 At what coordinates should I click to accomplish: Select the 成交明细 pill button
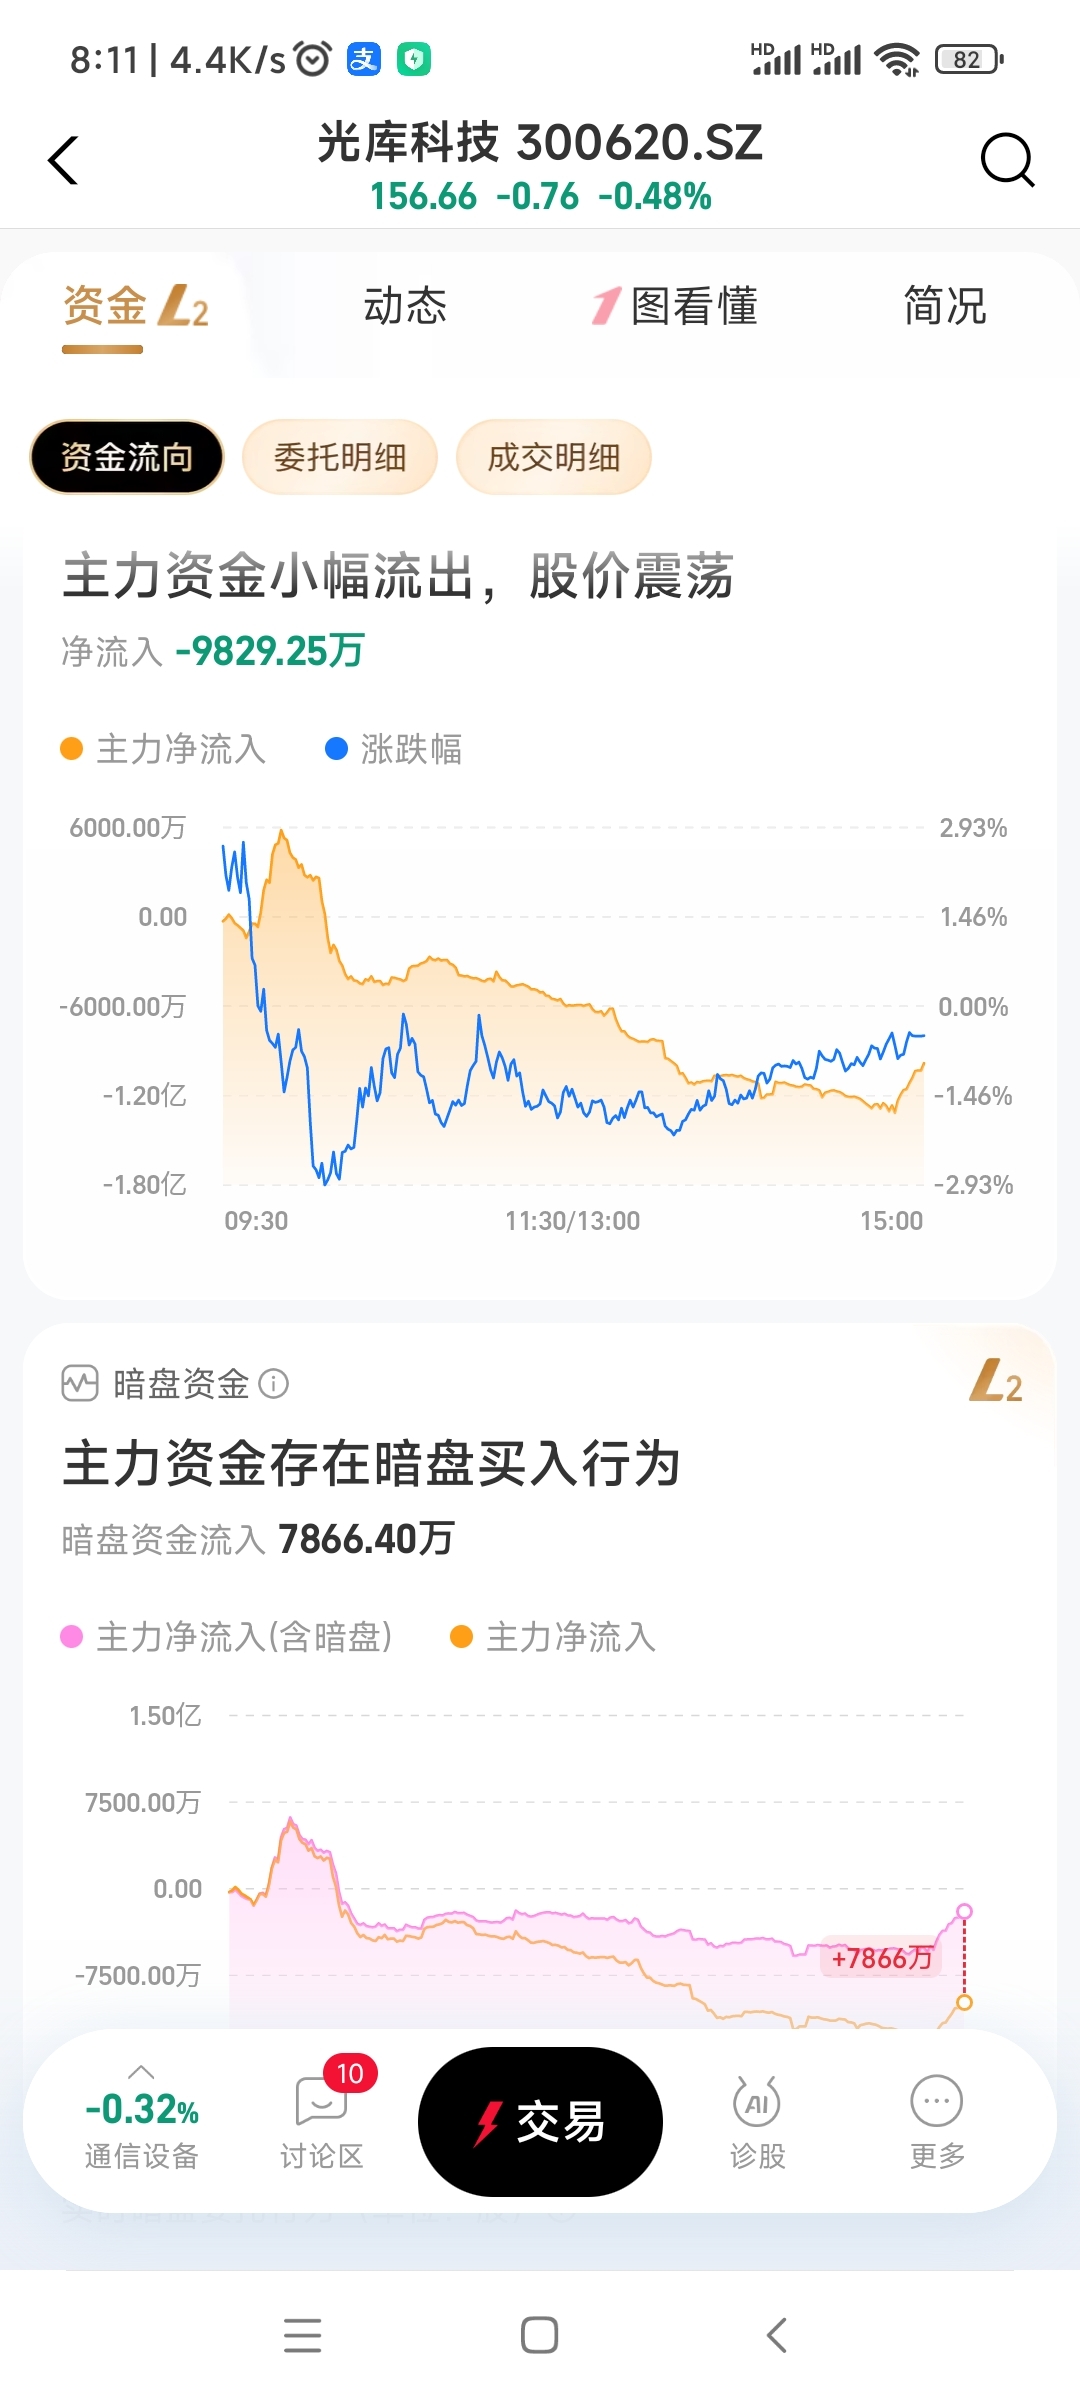point(554,457)
